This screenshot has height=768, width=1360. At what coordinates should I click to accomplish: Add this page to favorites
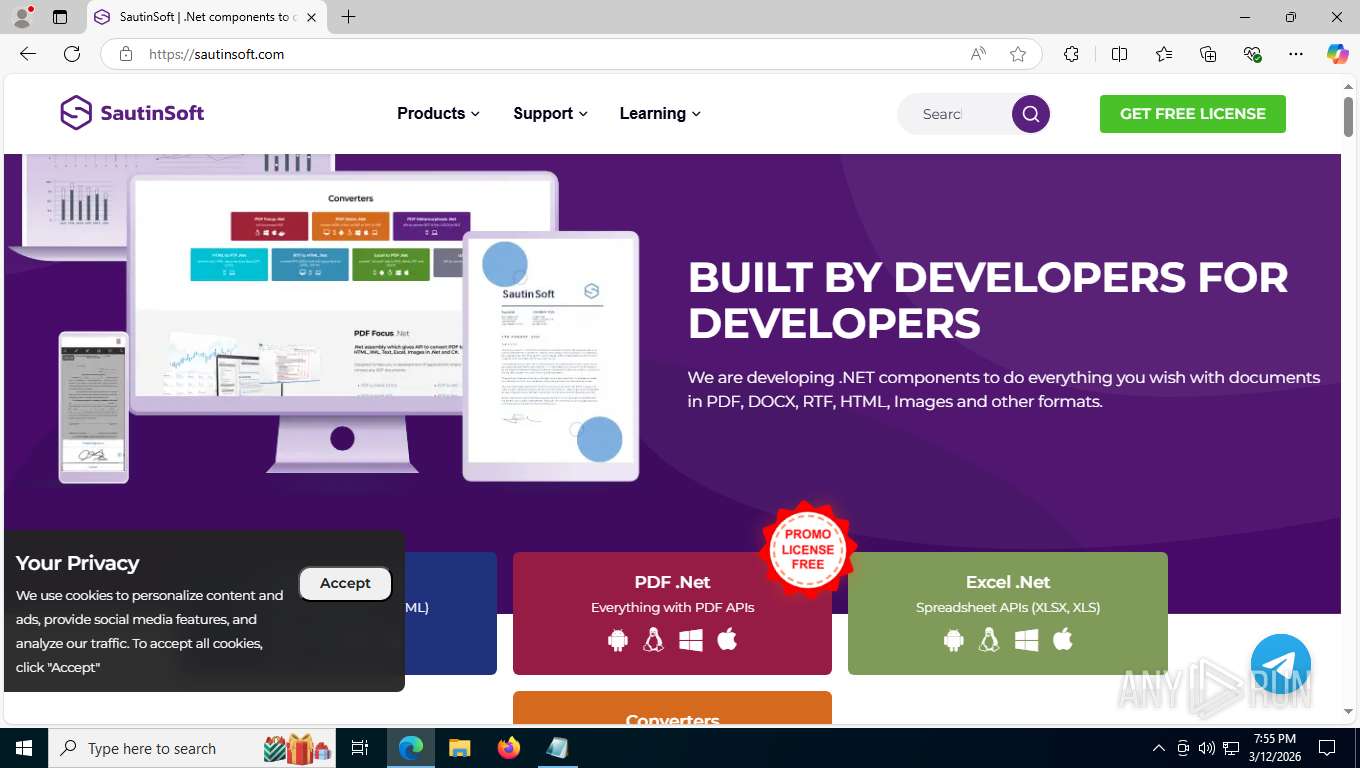click(1018, 54)
